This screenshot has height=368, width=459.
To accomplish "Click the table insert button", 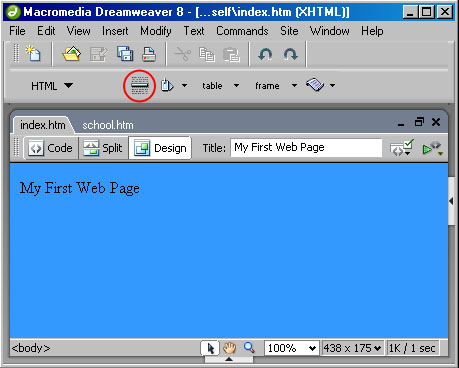I will coord(212,86).
